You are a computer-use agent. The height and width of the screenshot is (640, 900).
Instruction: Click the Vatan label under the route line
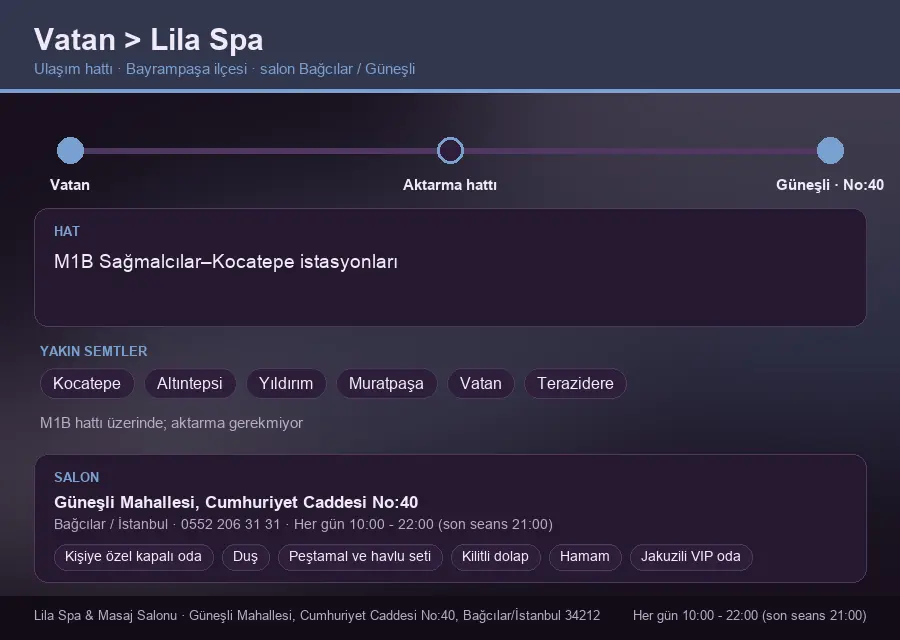70,185
